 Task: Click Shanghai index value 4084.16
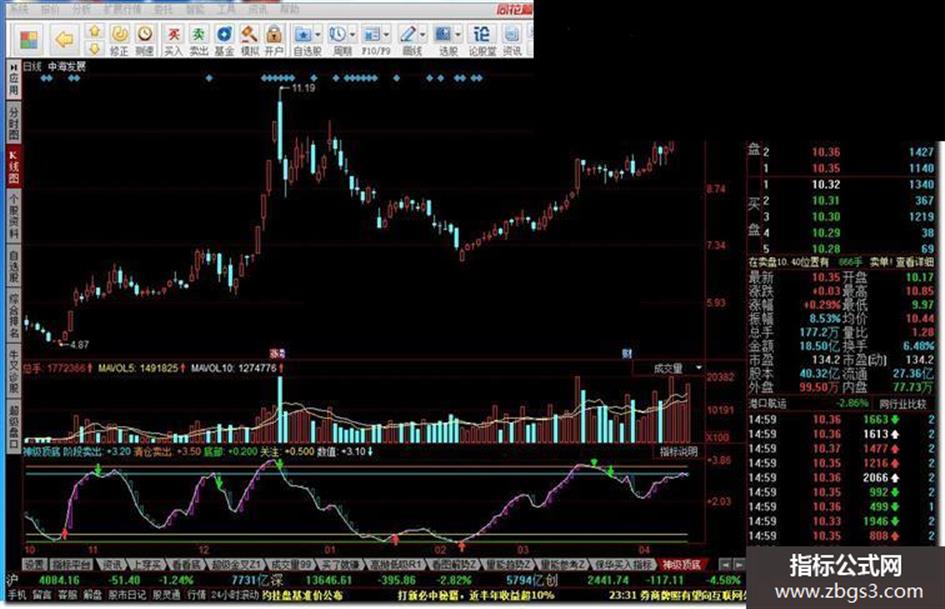pos(58,580)
